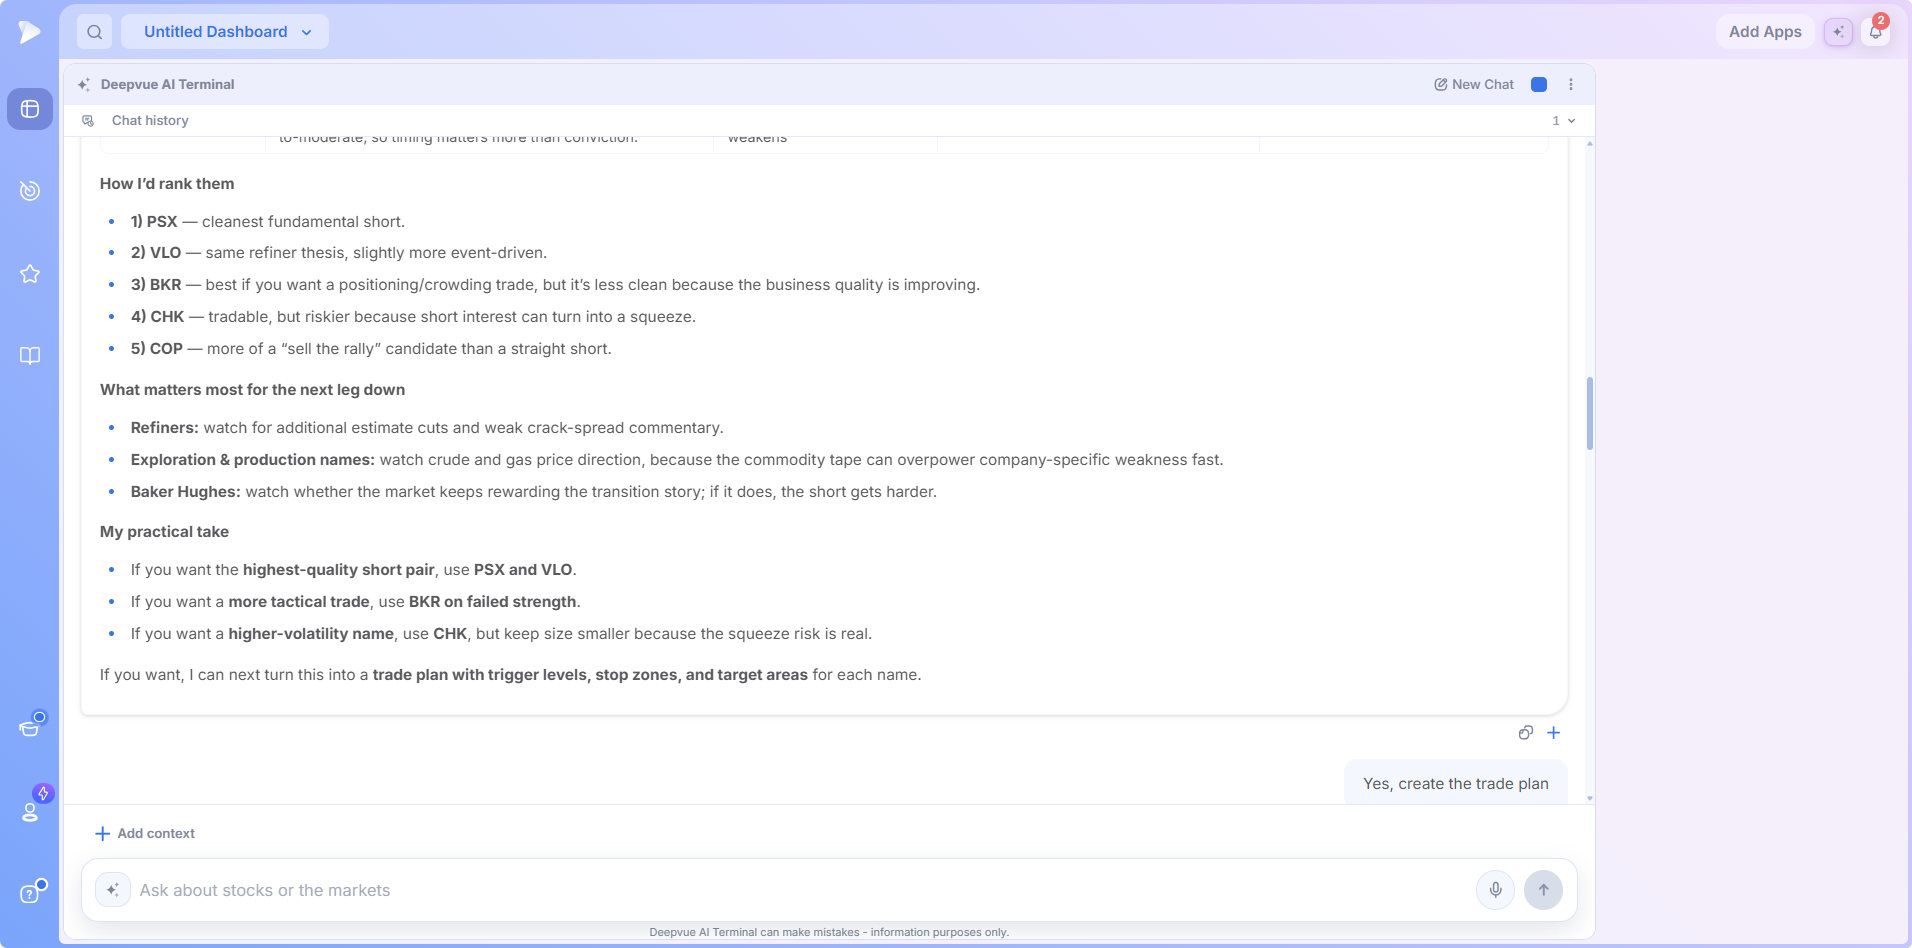Click the plus icon below the response
This screenshot has width=1912, height=948.
pos(1554,733)
